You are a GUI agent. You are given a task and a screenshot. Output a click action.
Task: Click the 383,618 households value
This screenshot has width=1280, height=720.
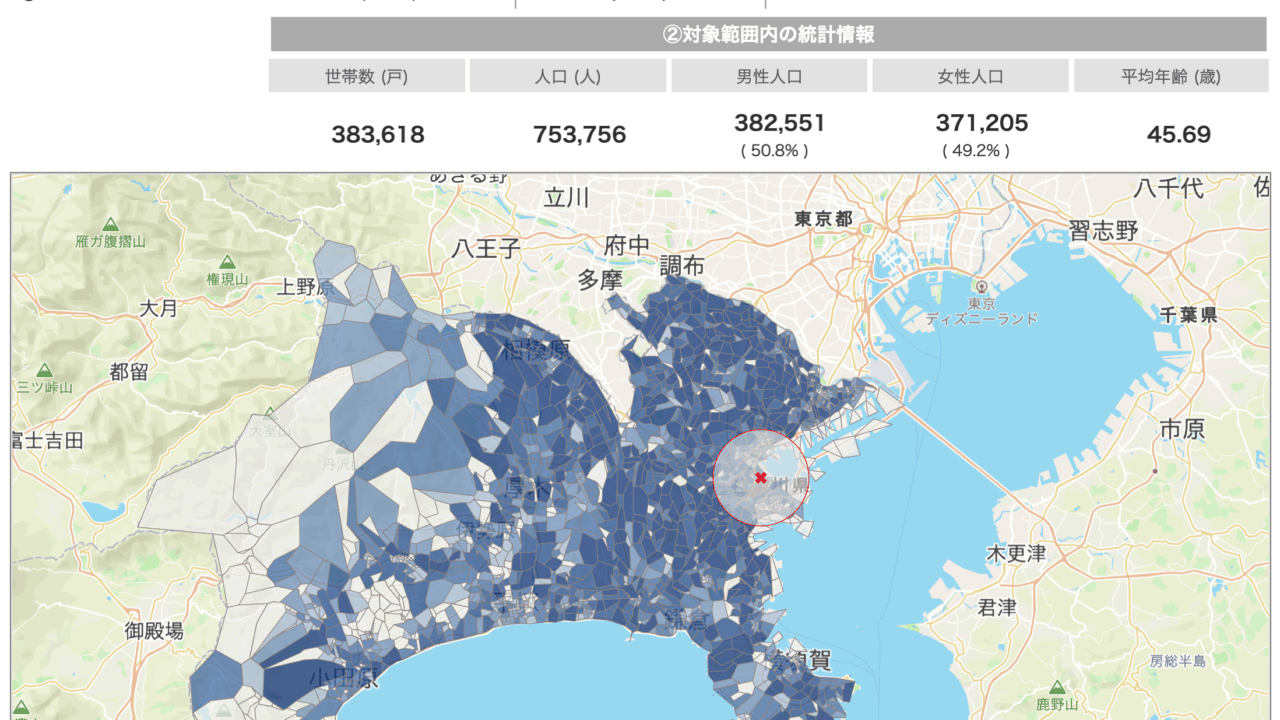pos(378,134)
